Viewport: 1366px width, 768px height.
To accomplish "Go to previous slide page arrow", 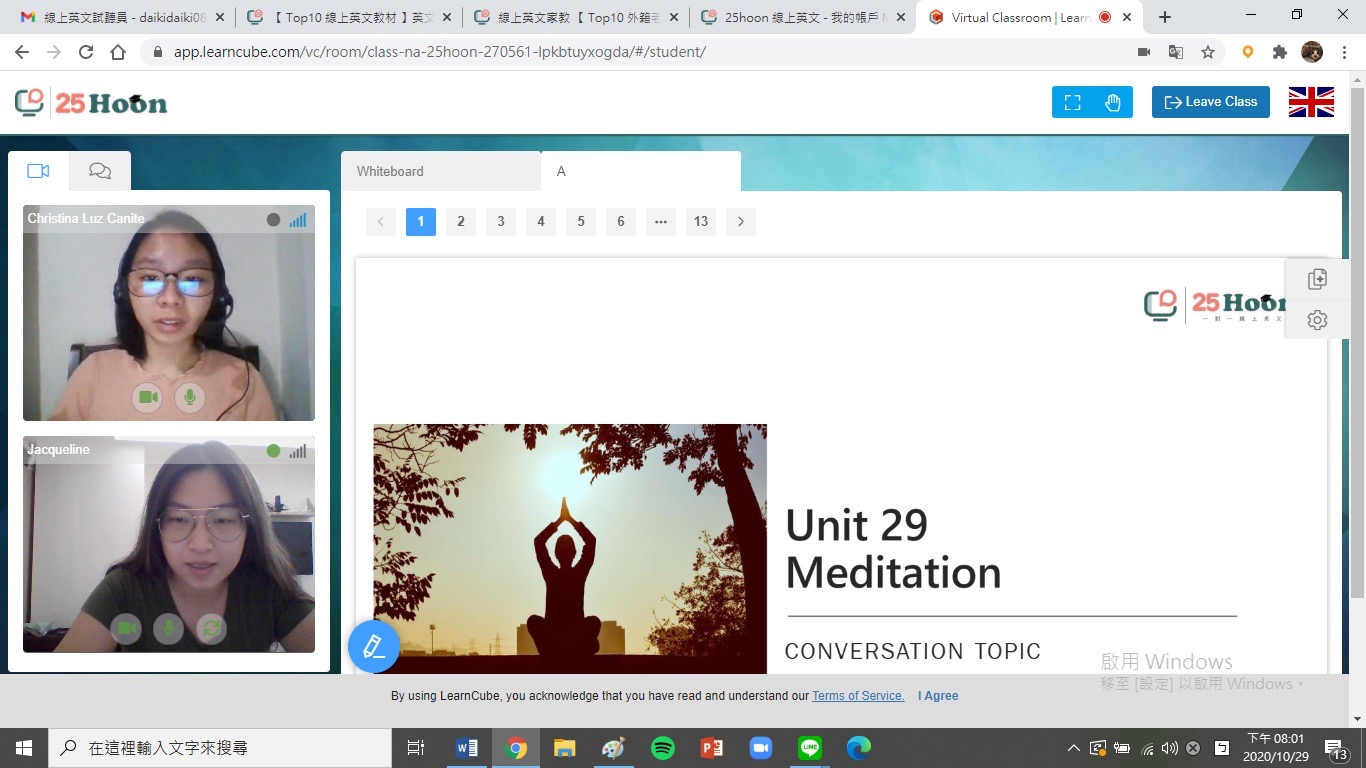I will click(381, 221).
